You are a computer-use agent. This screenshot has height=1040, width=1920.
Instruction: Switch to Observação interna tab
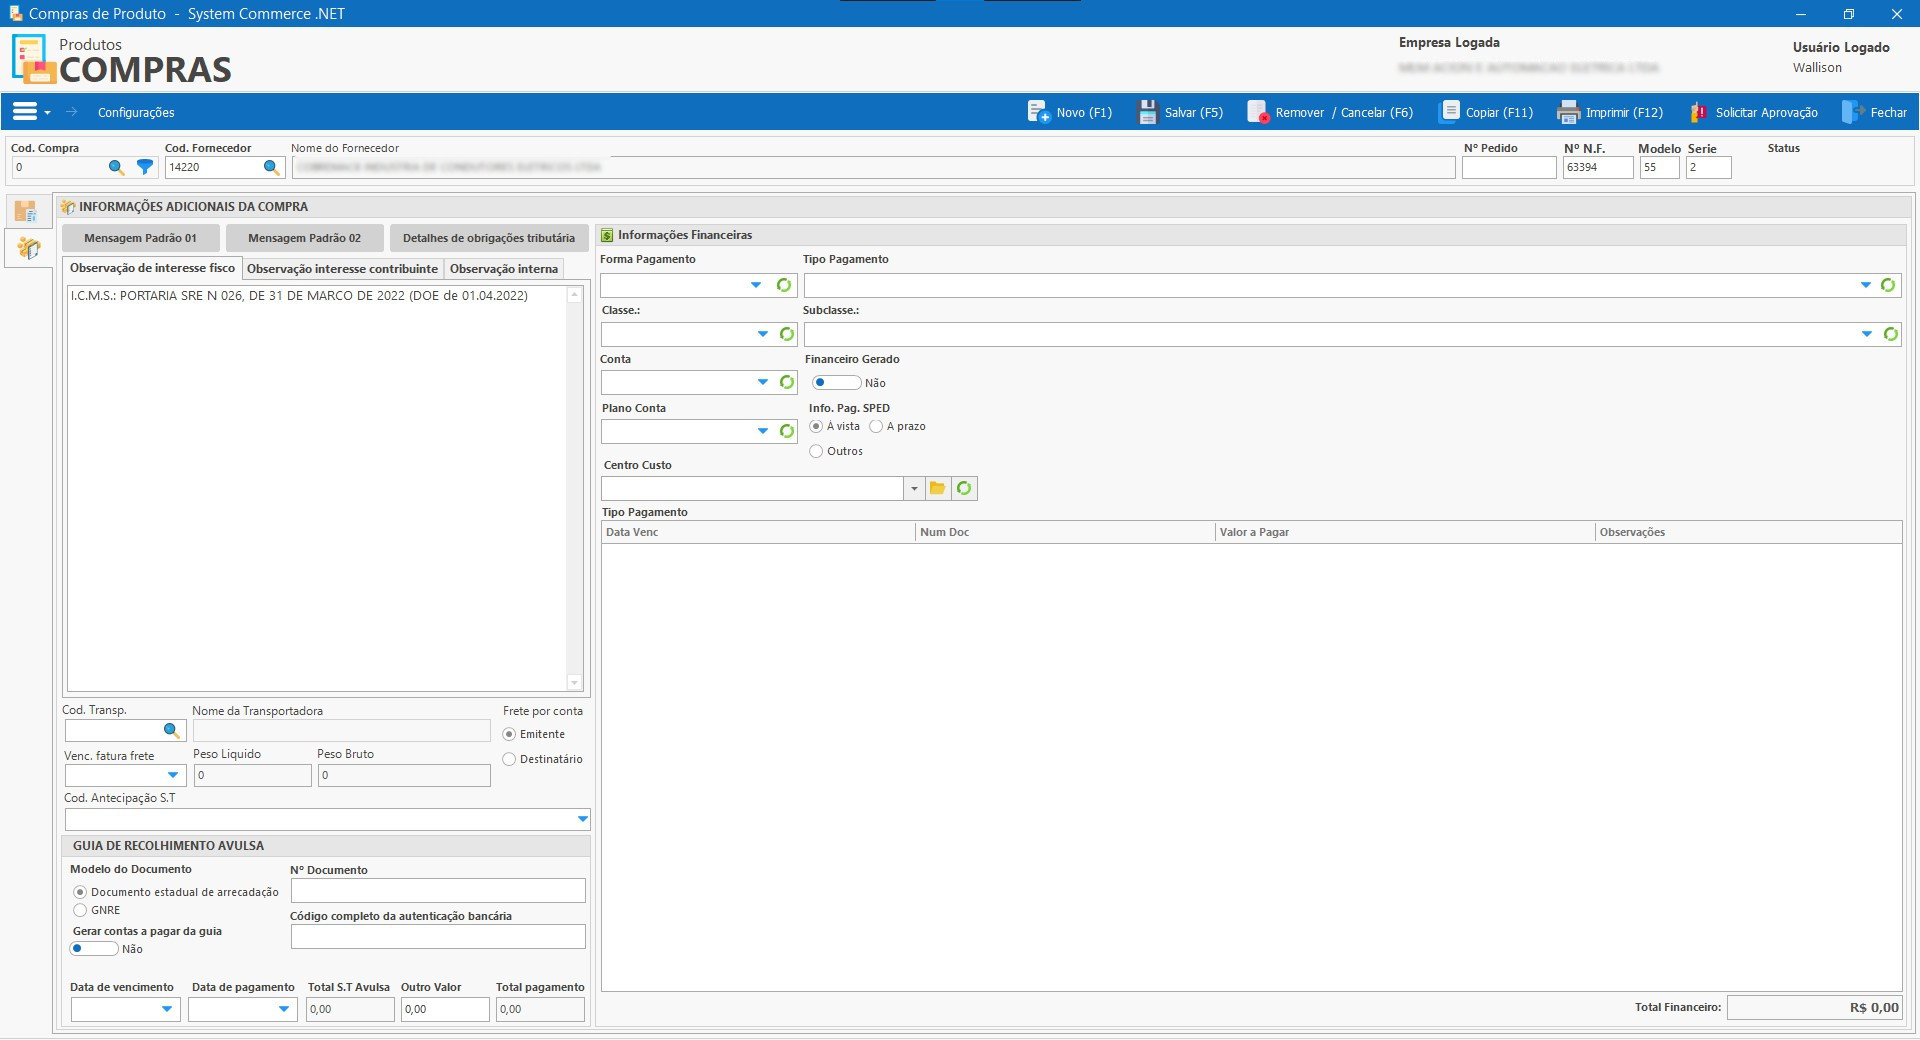(x=503, y=269)
